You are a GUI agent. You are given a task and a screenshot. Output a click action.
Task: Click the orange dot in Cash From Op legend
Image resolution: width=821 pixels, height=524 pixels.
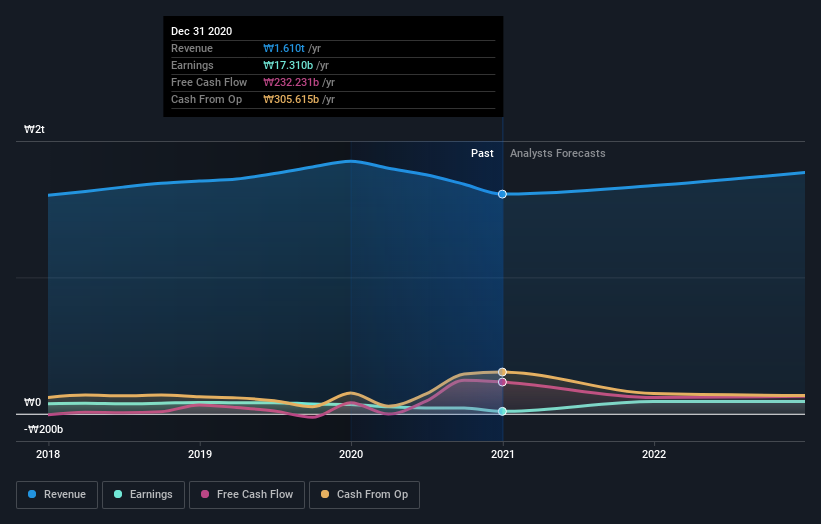tap(325, 494)
